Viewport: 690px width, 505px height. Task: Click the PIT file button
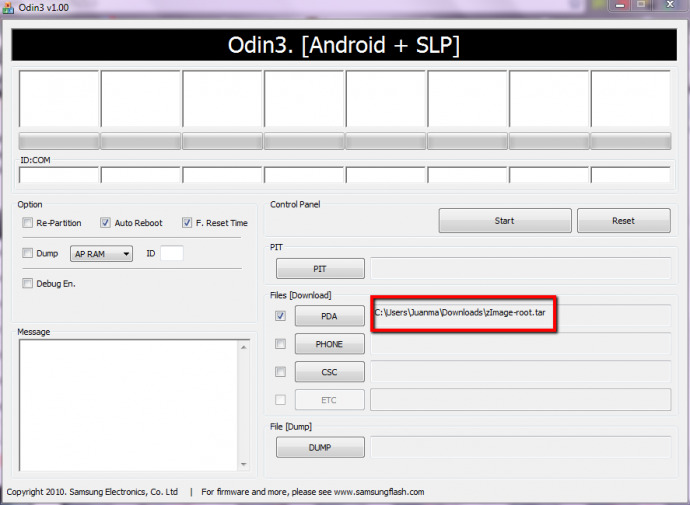tap(320, 269)
